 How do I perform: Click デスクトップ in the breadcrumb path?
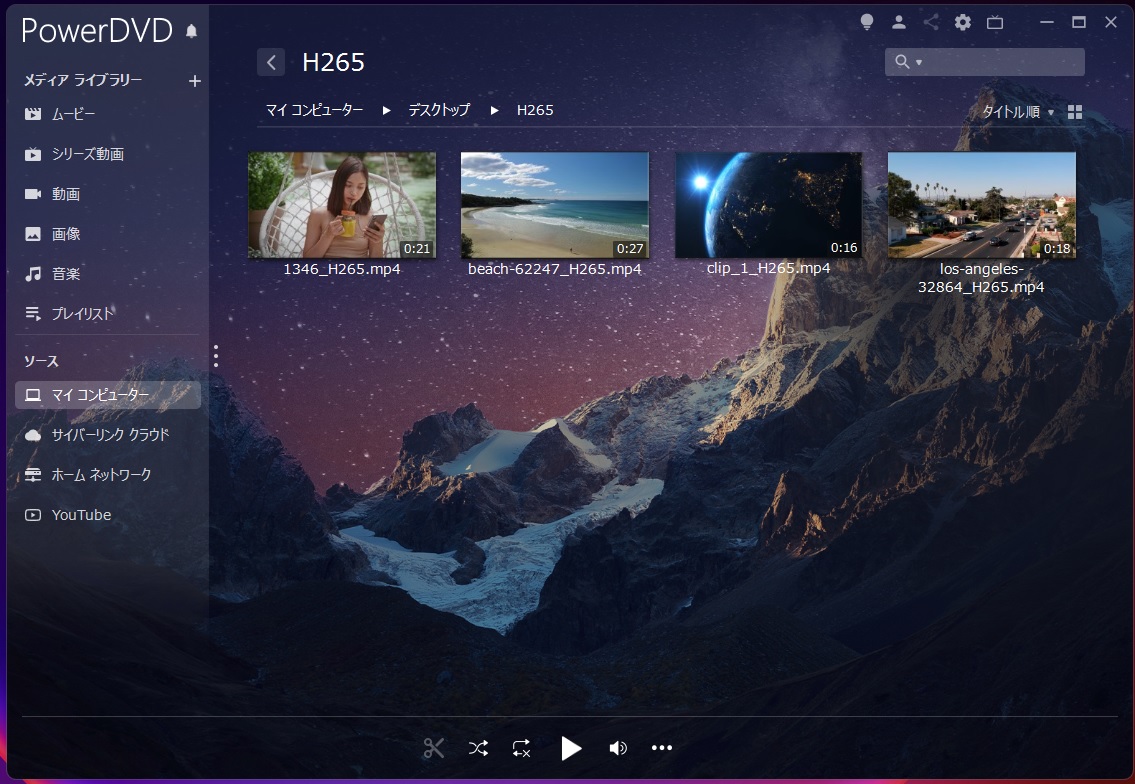[438, 110]
